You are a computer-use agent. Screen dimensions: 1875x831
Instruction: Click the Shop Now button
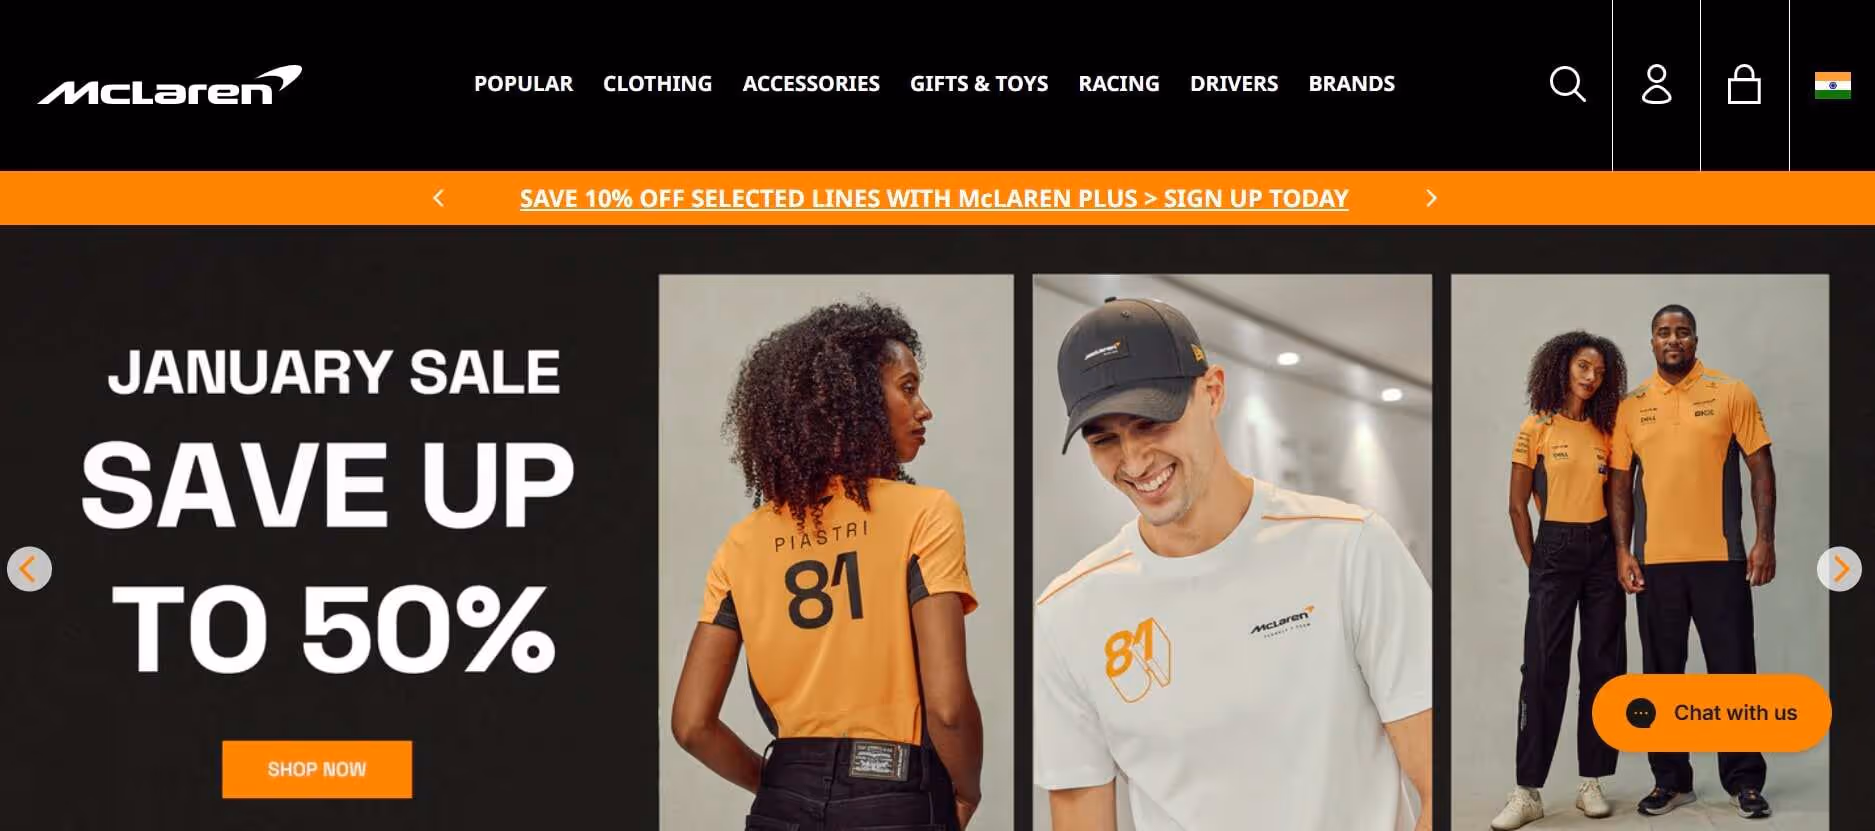(317, 769)
